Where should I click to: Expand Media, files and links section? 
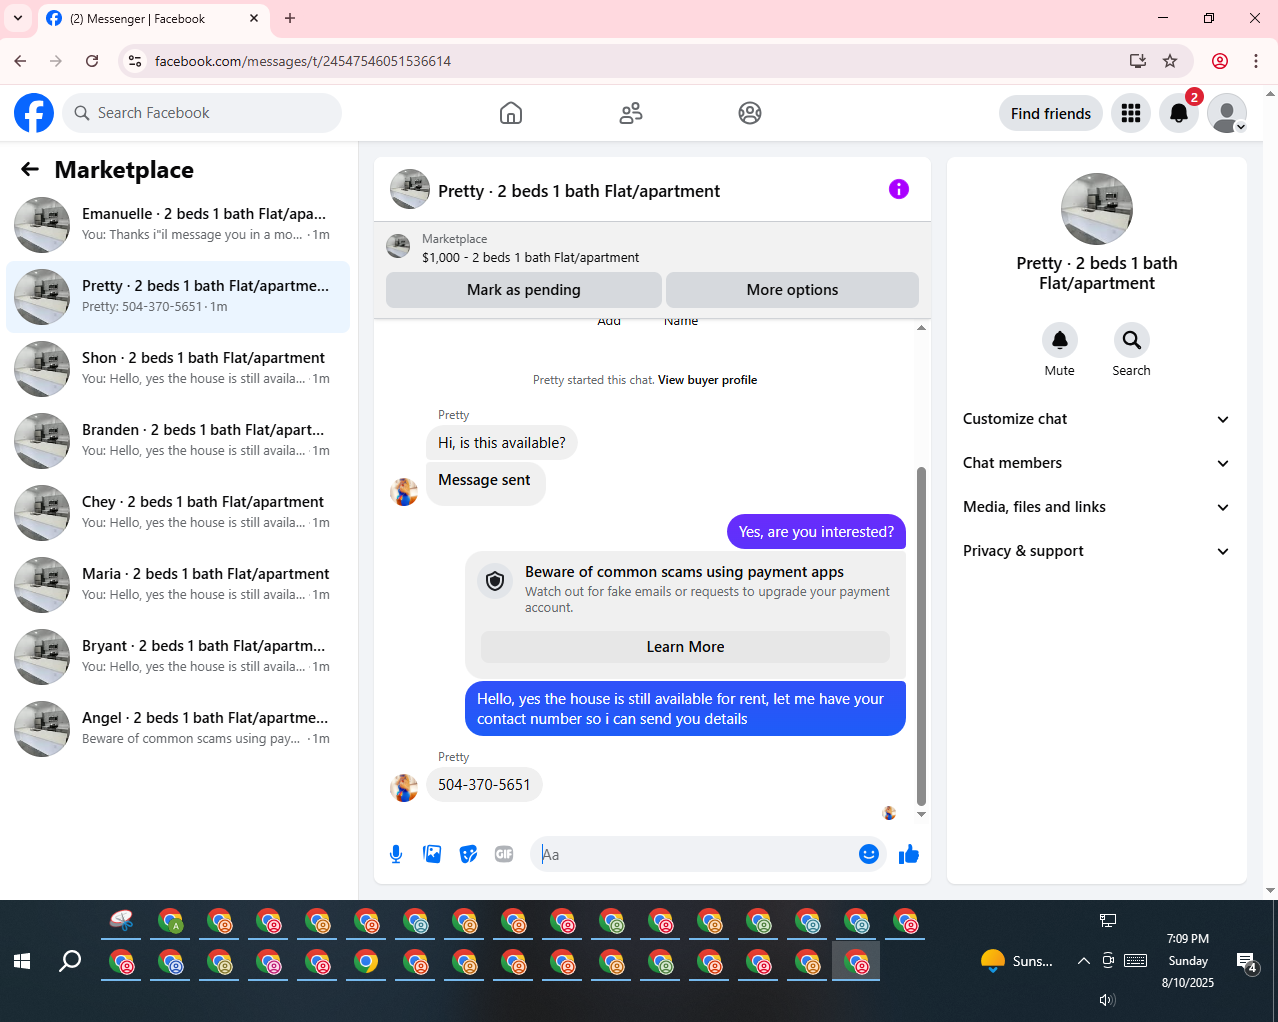pyautogui.click(x=1097, y=507)
